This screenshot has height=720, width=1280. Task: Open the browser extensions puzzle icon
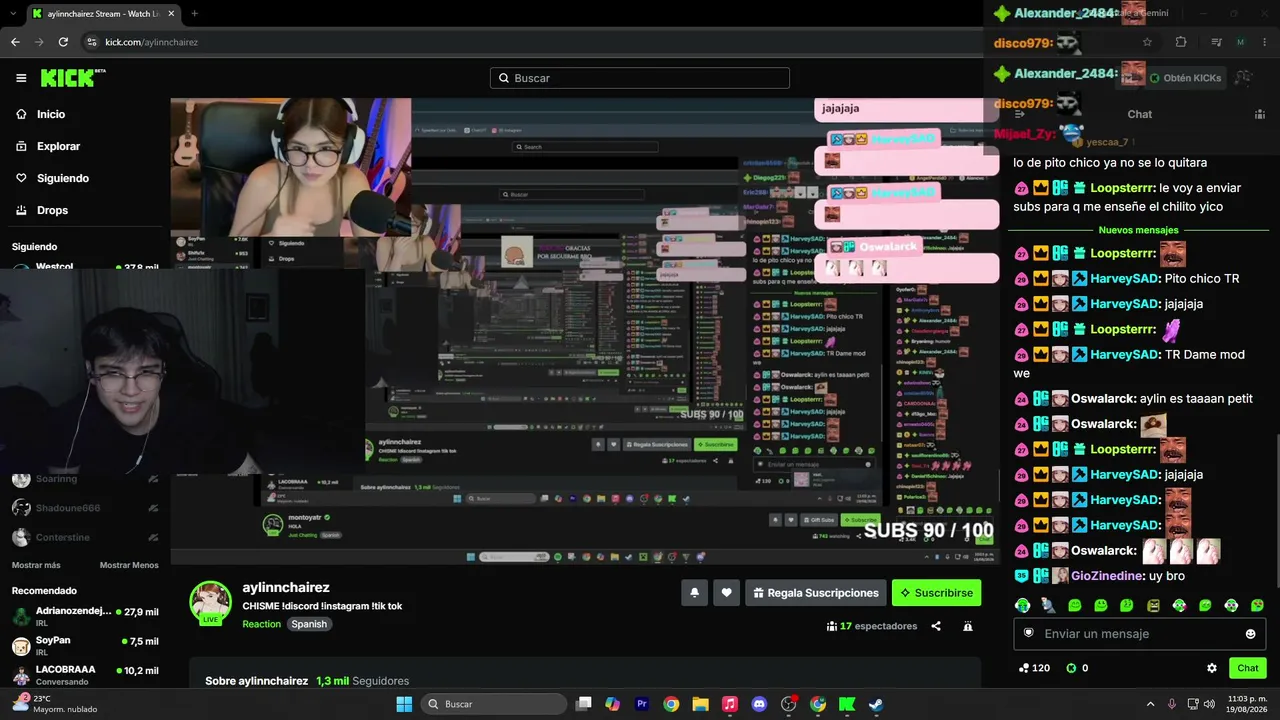1181,42
